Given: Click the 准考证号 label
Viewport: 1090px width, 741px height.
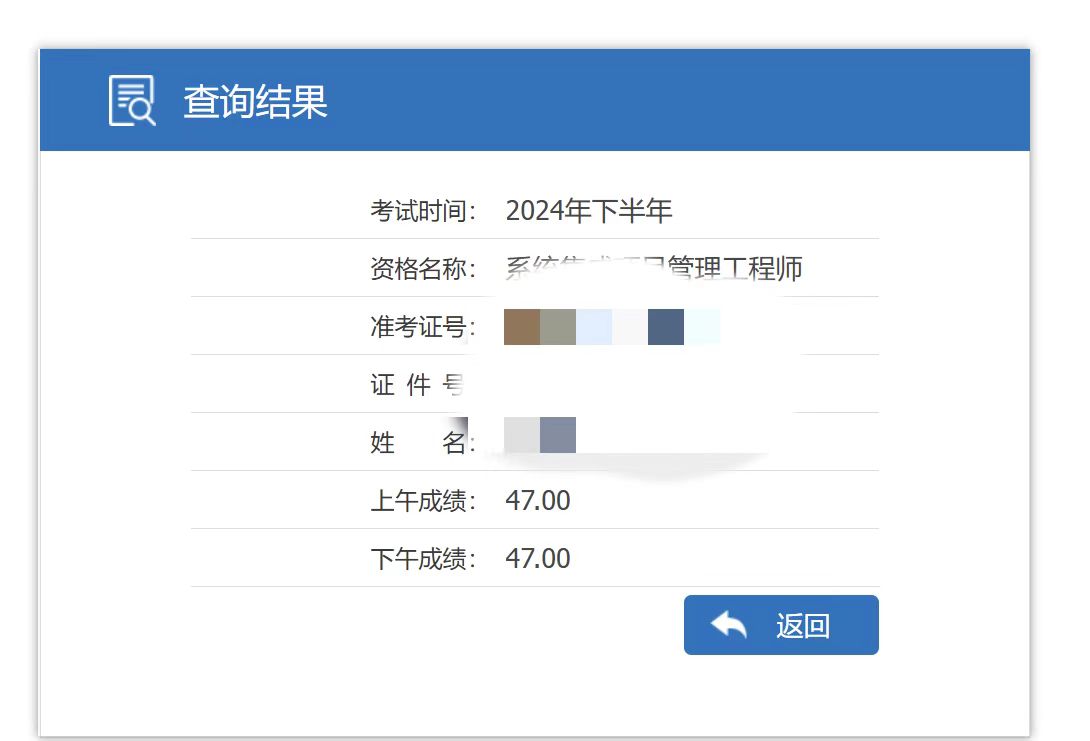Looking at the screenshot, I should pyautogui.click(x=423, y=326).
